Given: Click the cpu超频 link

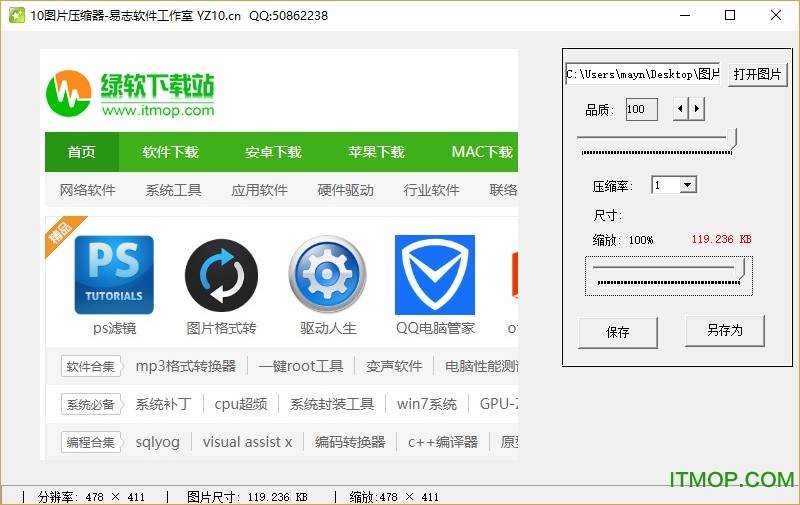Looking at the screenshot, I should pos(241,405).
